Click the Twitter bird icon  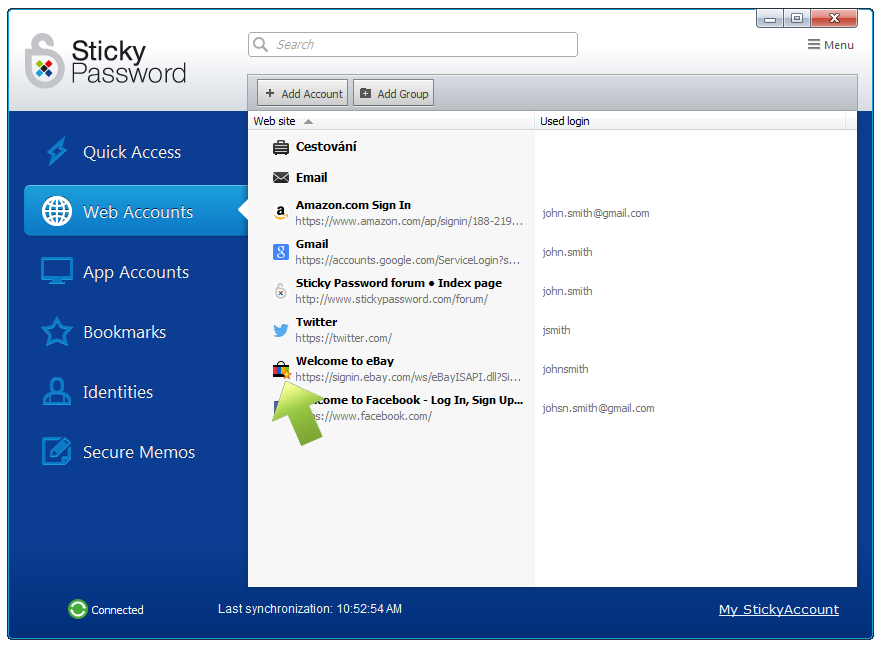[281, 330]
